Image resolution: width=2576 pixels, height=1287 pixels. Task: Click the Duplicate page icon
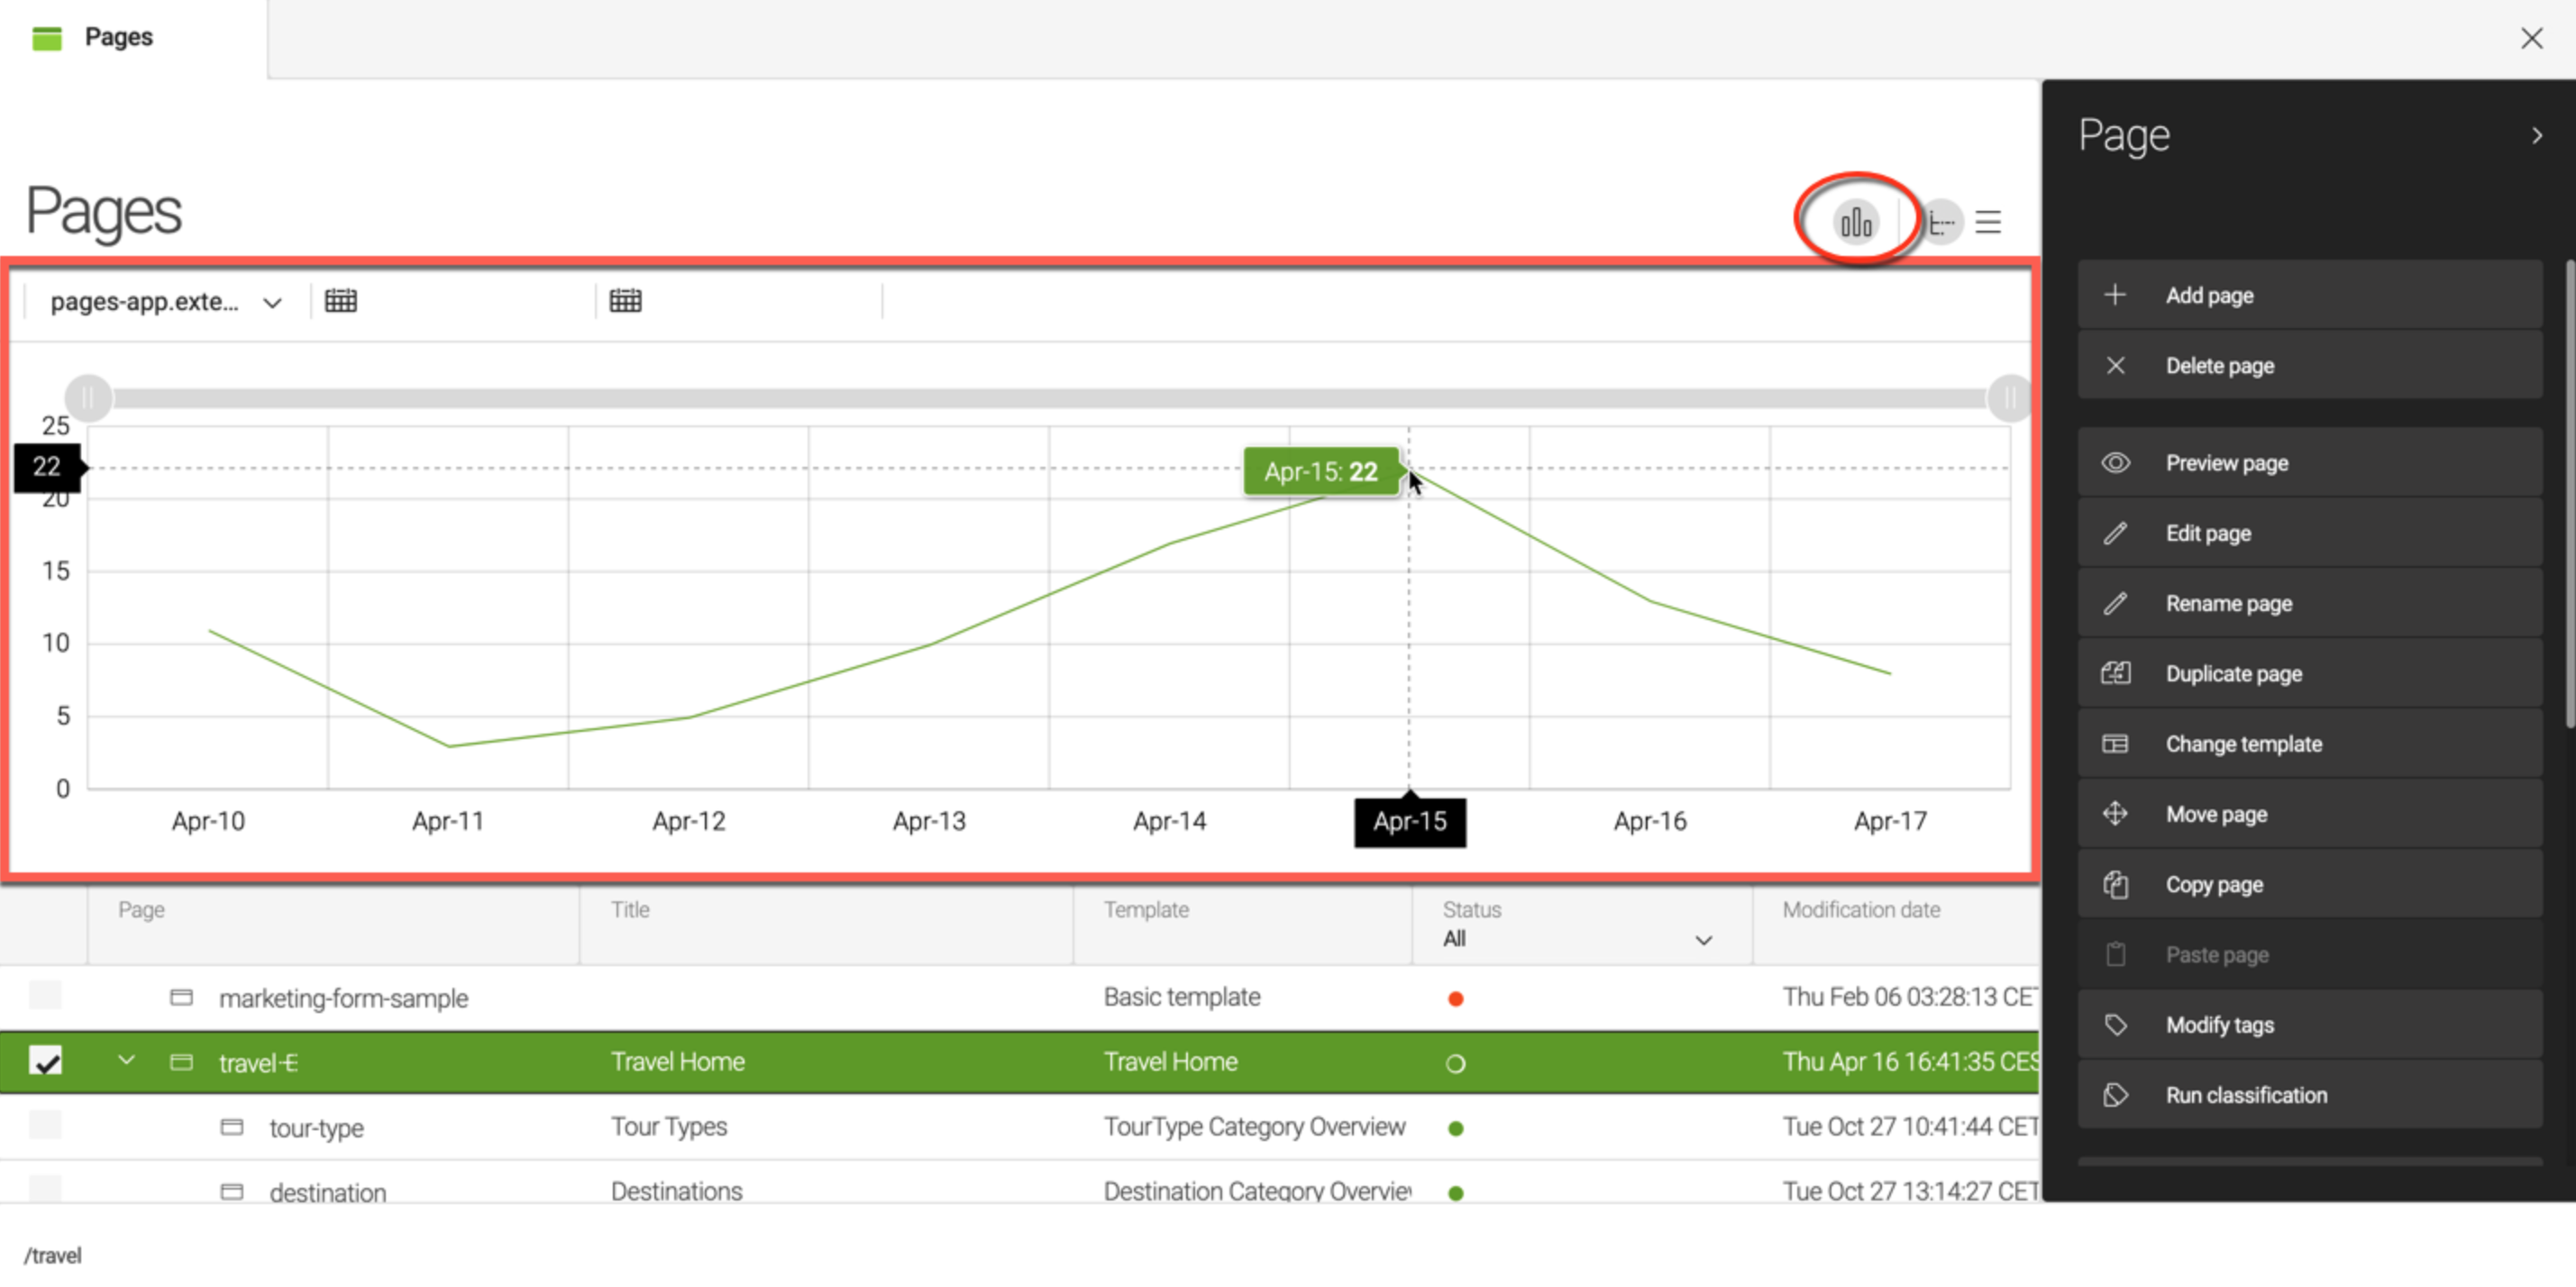pyautogui.click(x=2115, y=673)
